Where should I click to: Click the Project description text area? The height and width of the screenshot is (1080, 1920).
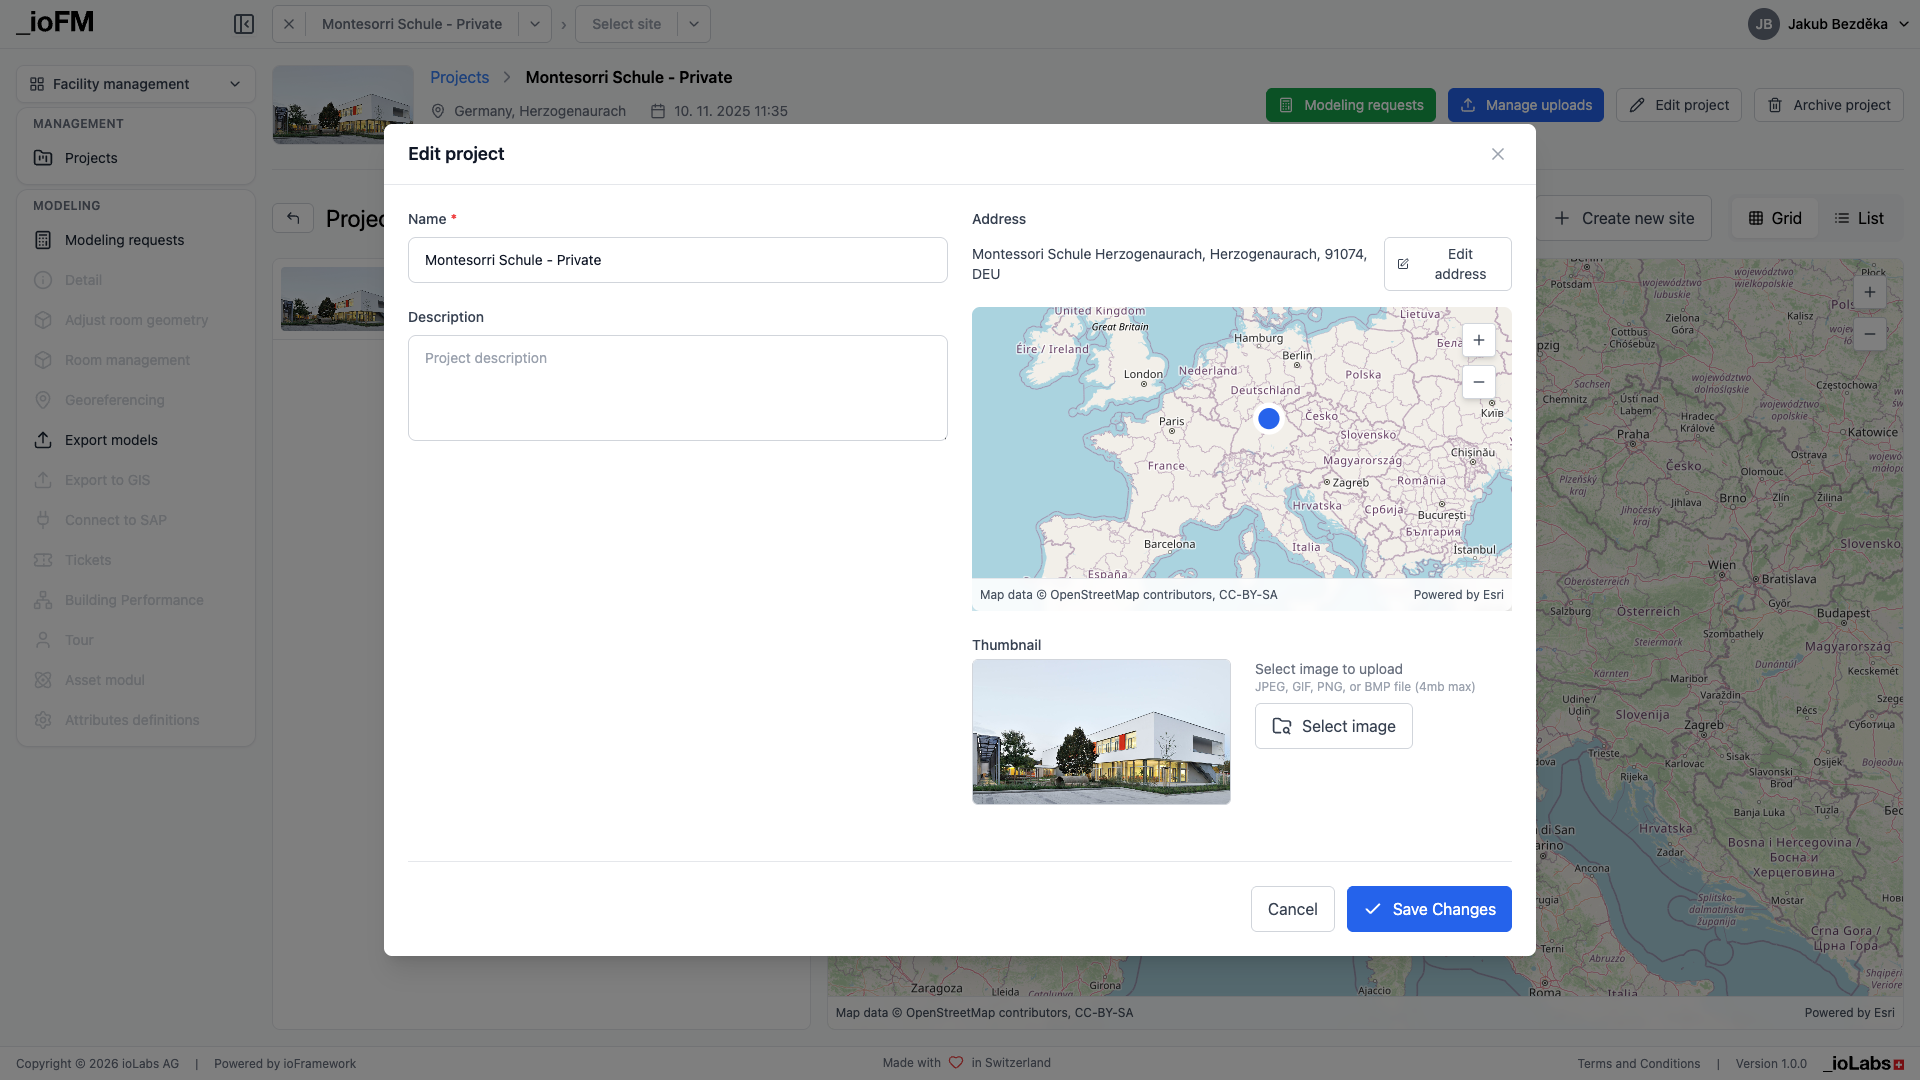coord(677,388)
